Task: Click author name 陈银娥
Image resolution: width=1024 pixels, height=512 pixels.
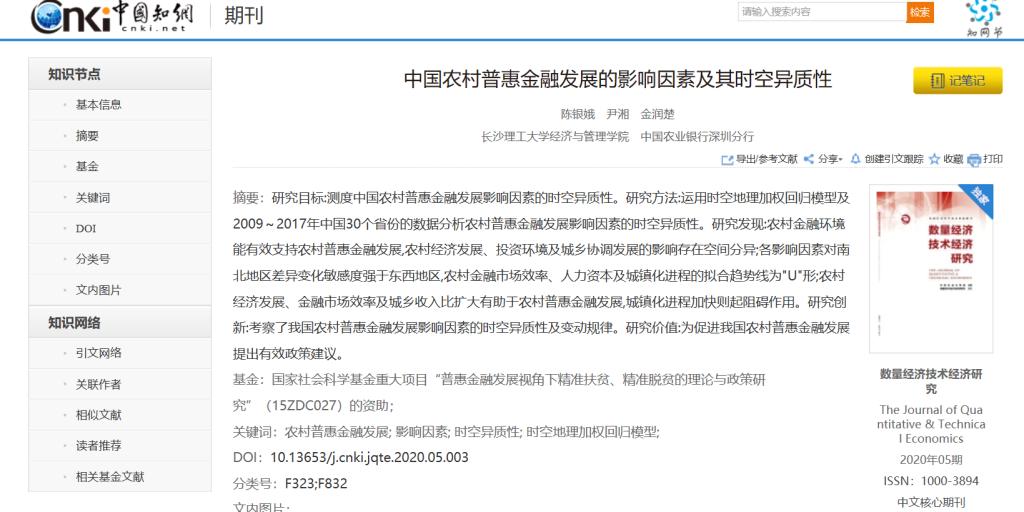Action: click(x=577, y=113)
